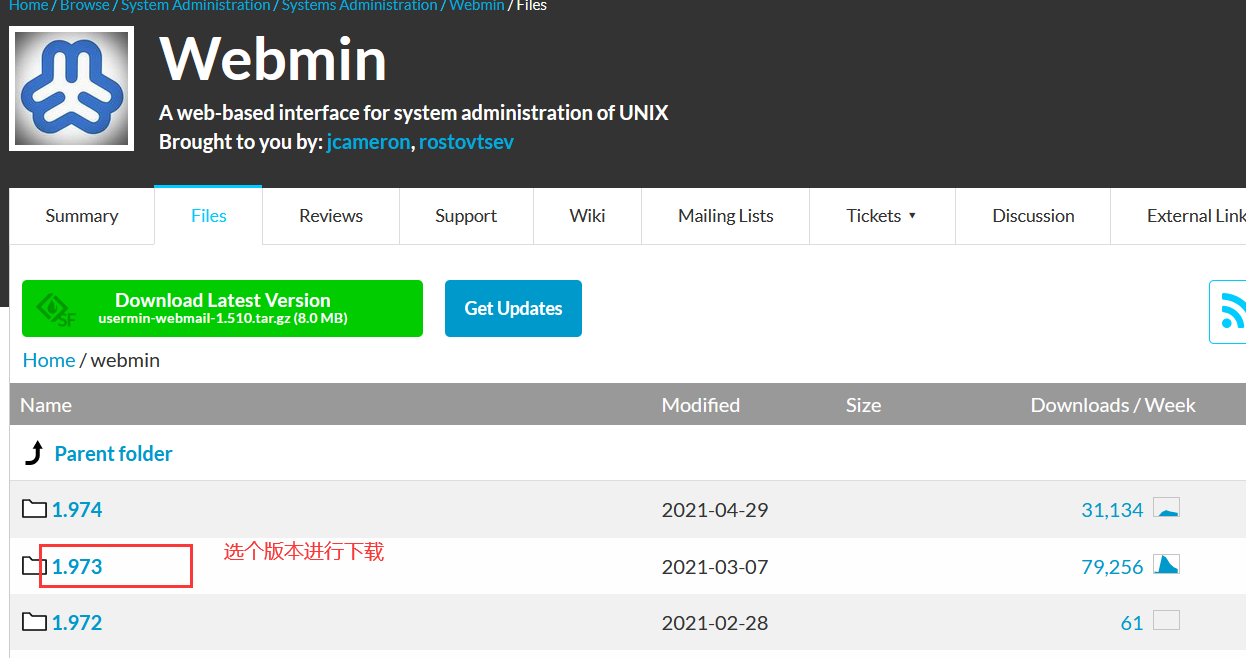Open the jcameron profile link
Image resolution: width=1246 pixels, height=658 pixels.
[368, 142]
